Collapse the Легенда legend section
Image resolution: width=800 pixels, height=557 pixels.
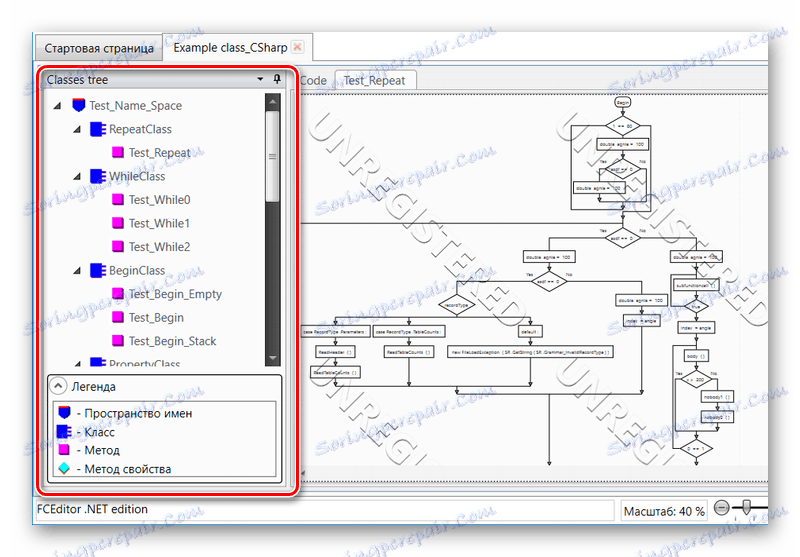pos(58,386)
